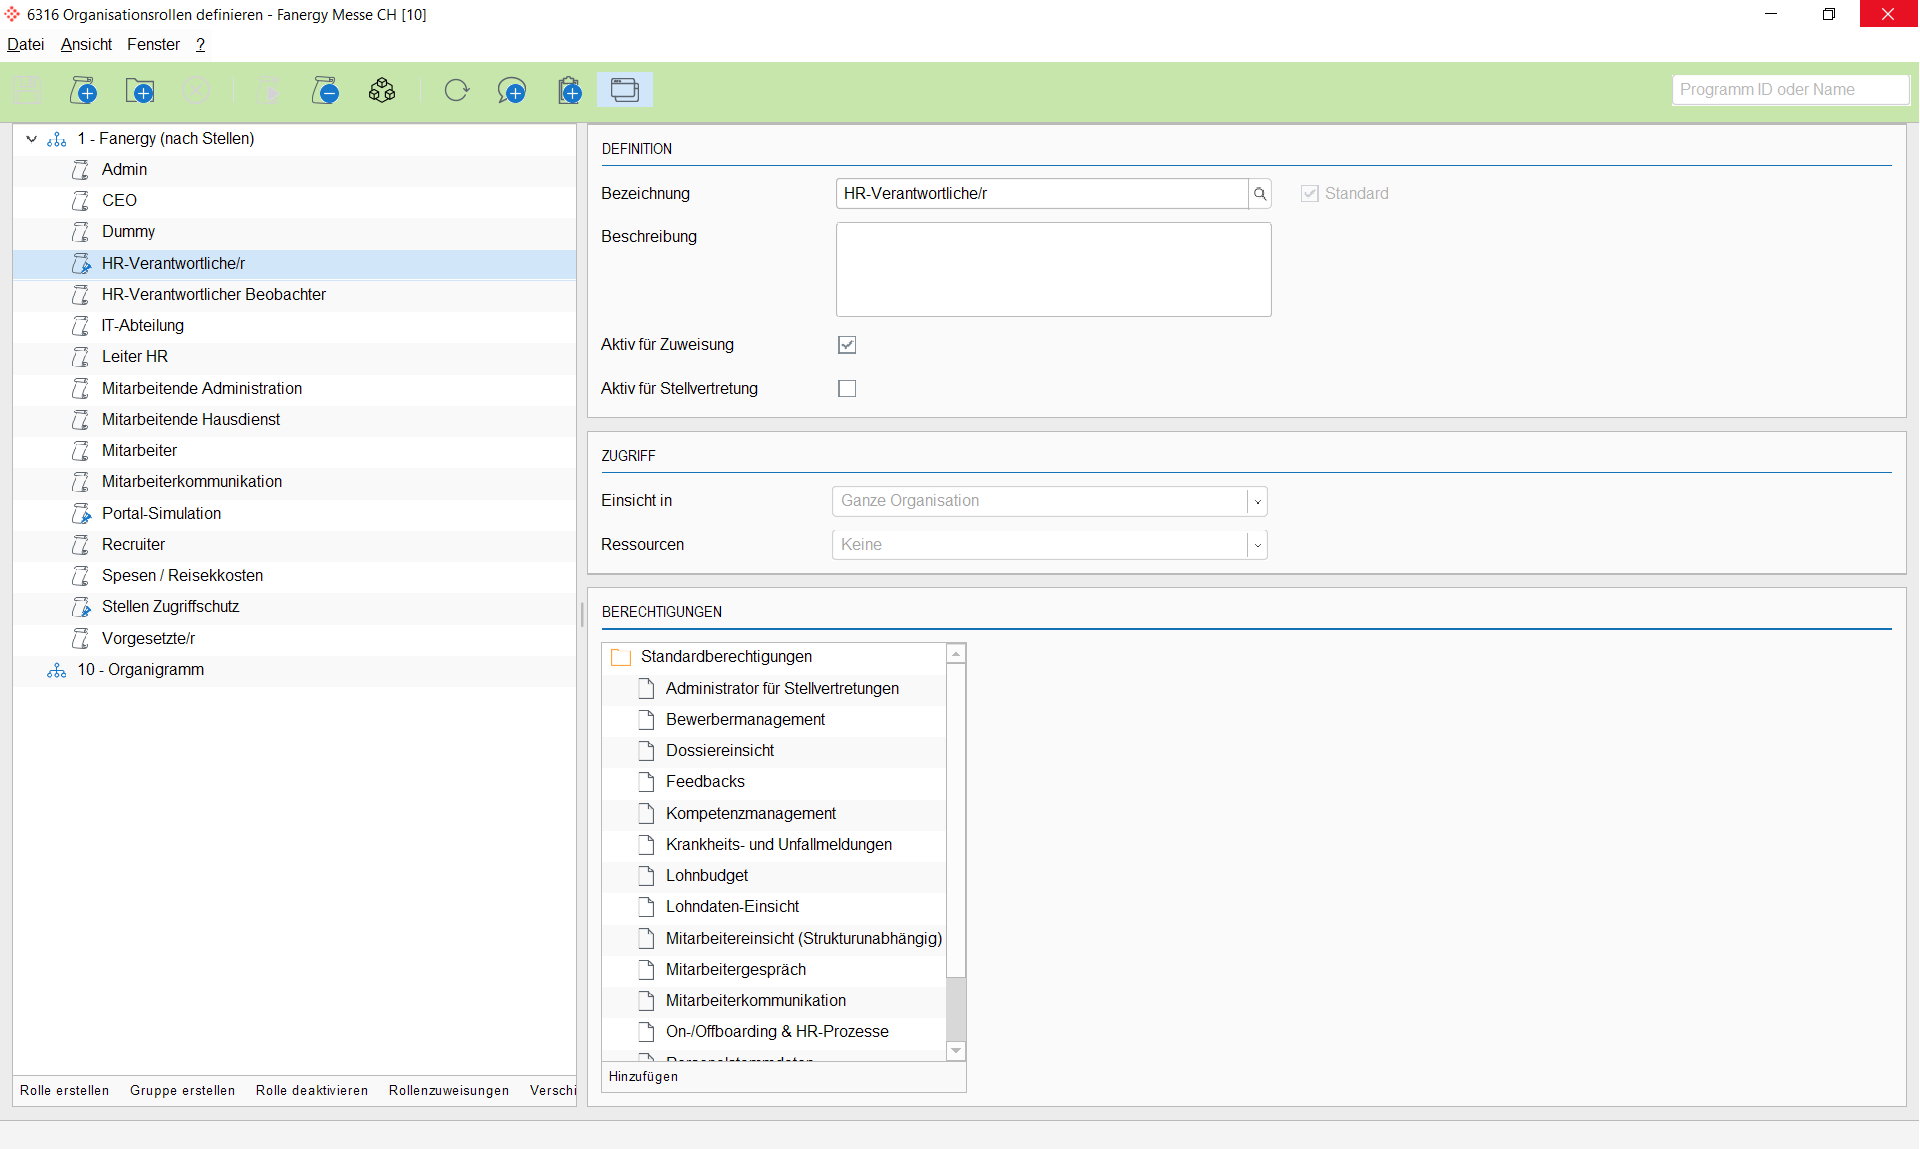Click the clipboard add toolbar icon
The image size is (1920, 1149).
click(x=569, y=90)
